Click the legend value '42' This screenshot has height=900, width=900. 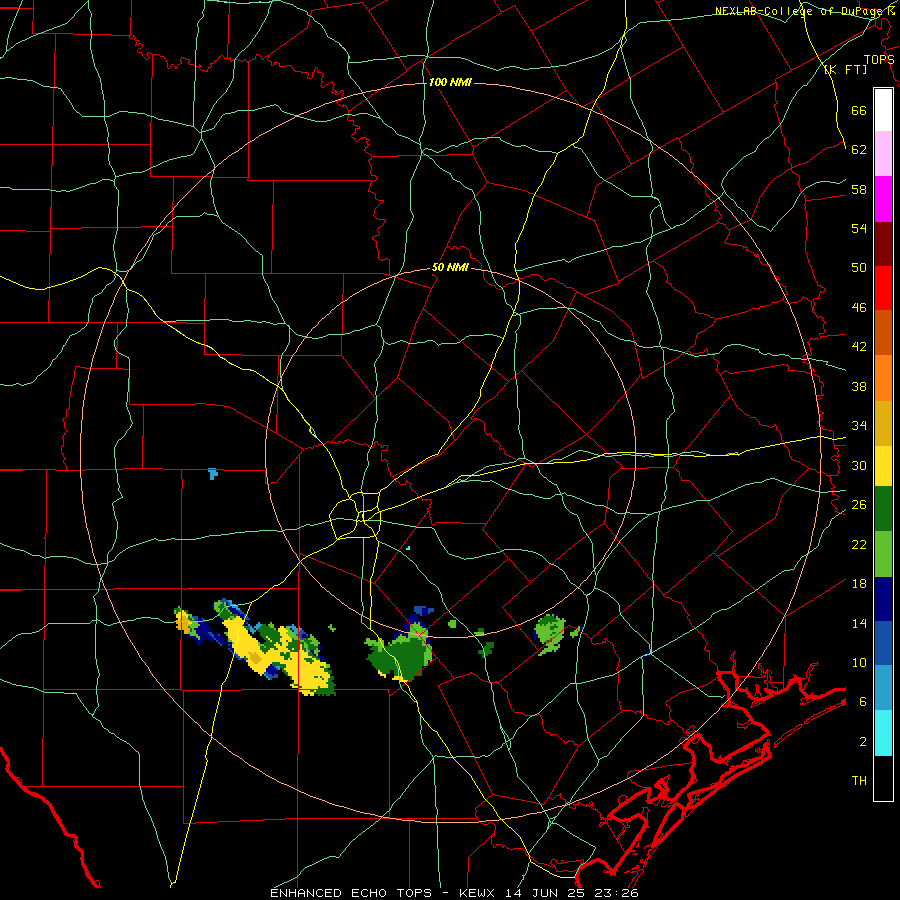859,347
